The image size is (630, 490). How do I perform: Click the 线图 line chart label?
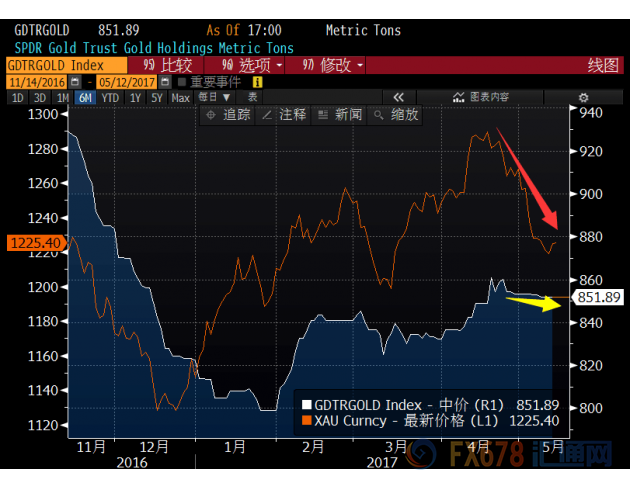coord(603,65)
